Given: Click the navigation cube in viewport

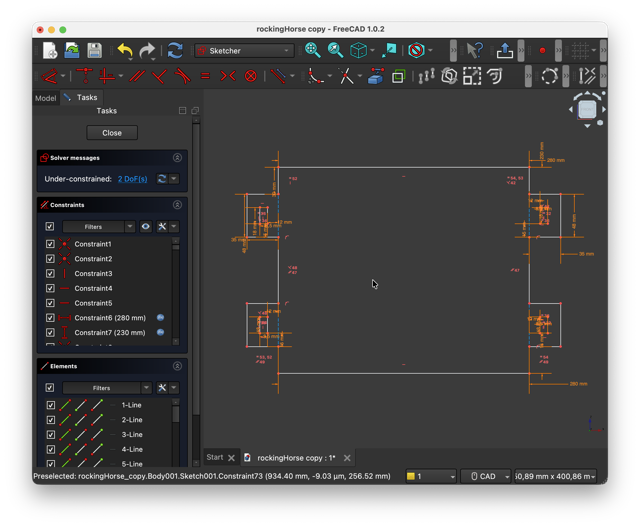Looking at the screenshot, I should click(587, 110).
